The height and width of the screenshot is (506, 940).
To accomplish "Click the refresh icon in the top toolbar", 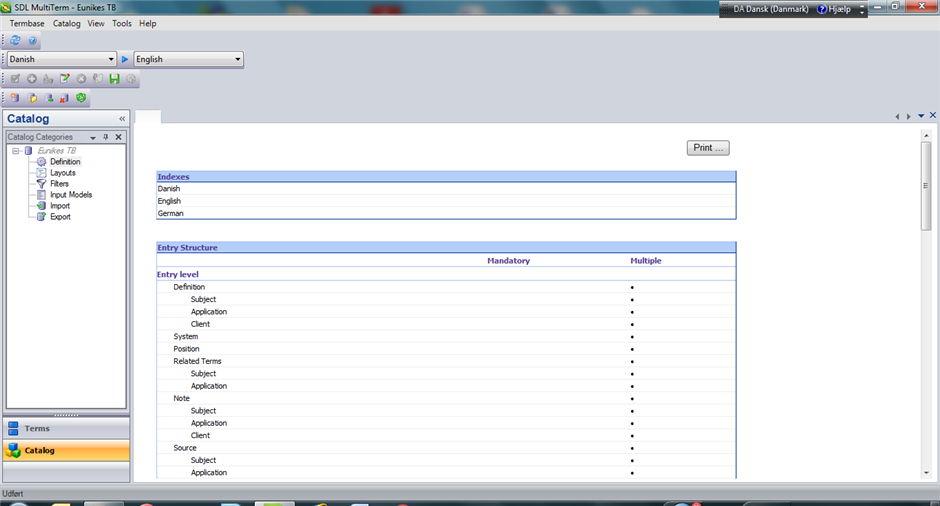I will (x=15, y=41).
